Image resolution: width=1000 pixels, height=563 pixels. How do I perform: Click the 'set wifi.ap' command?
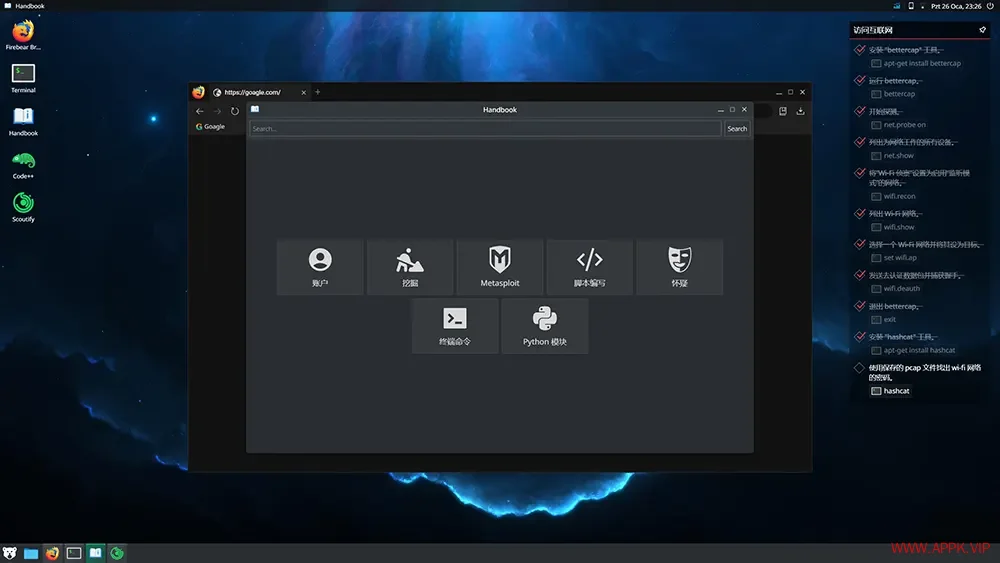(893, 258)
